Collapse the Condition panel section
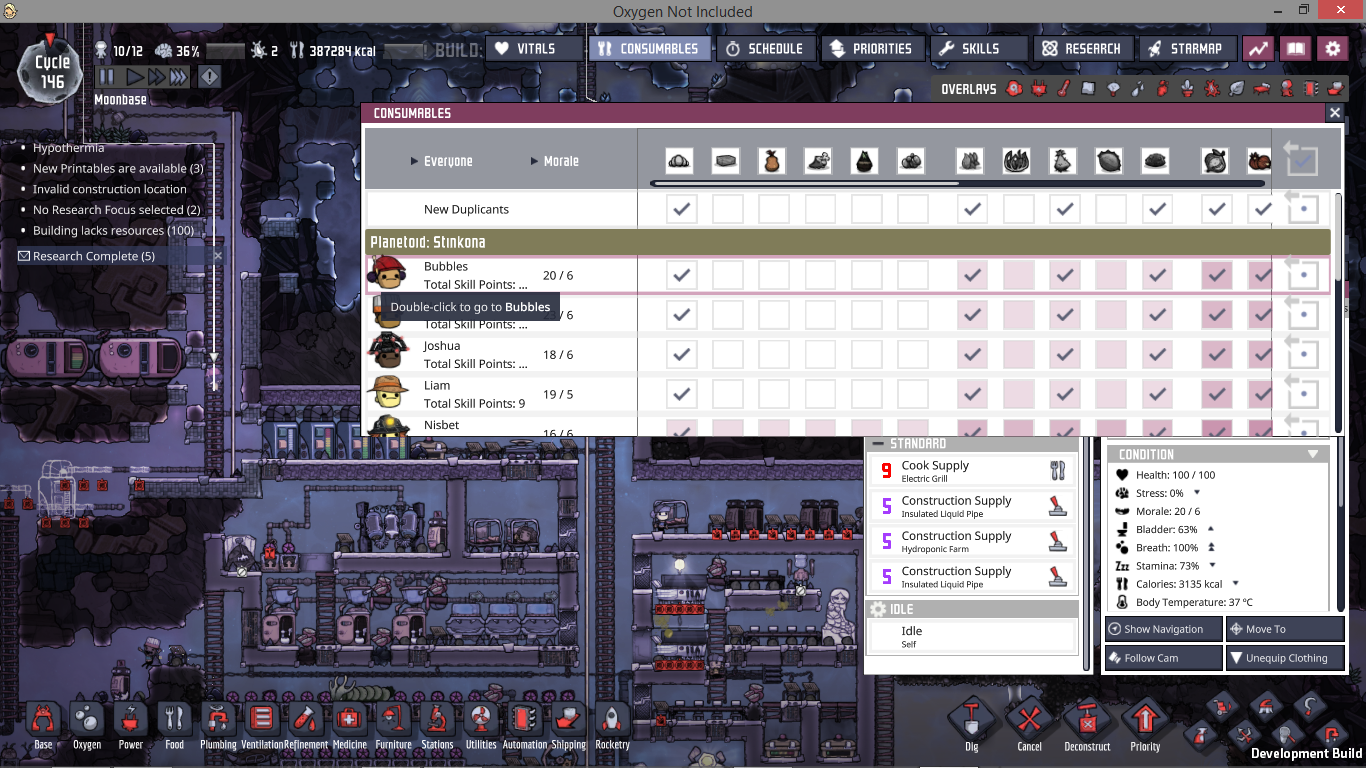The image size is (1366, 768). click(x=1313, y=454)
